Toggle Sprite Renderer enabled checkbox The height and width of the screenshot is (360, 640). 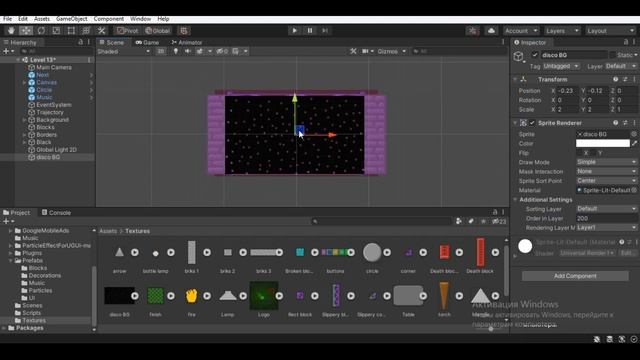tap(532, 122)
